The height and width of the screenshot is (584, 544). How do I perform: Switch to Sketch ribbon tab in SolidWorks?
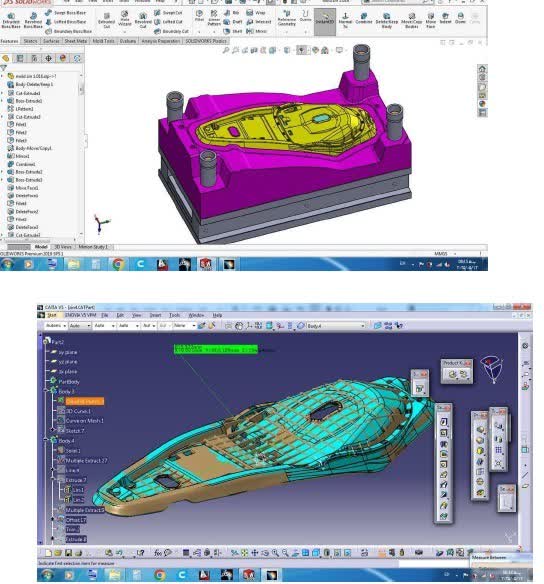(x=31, y=41)
